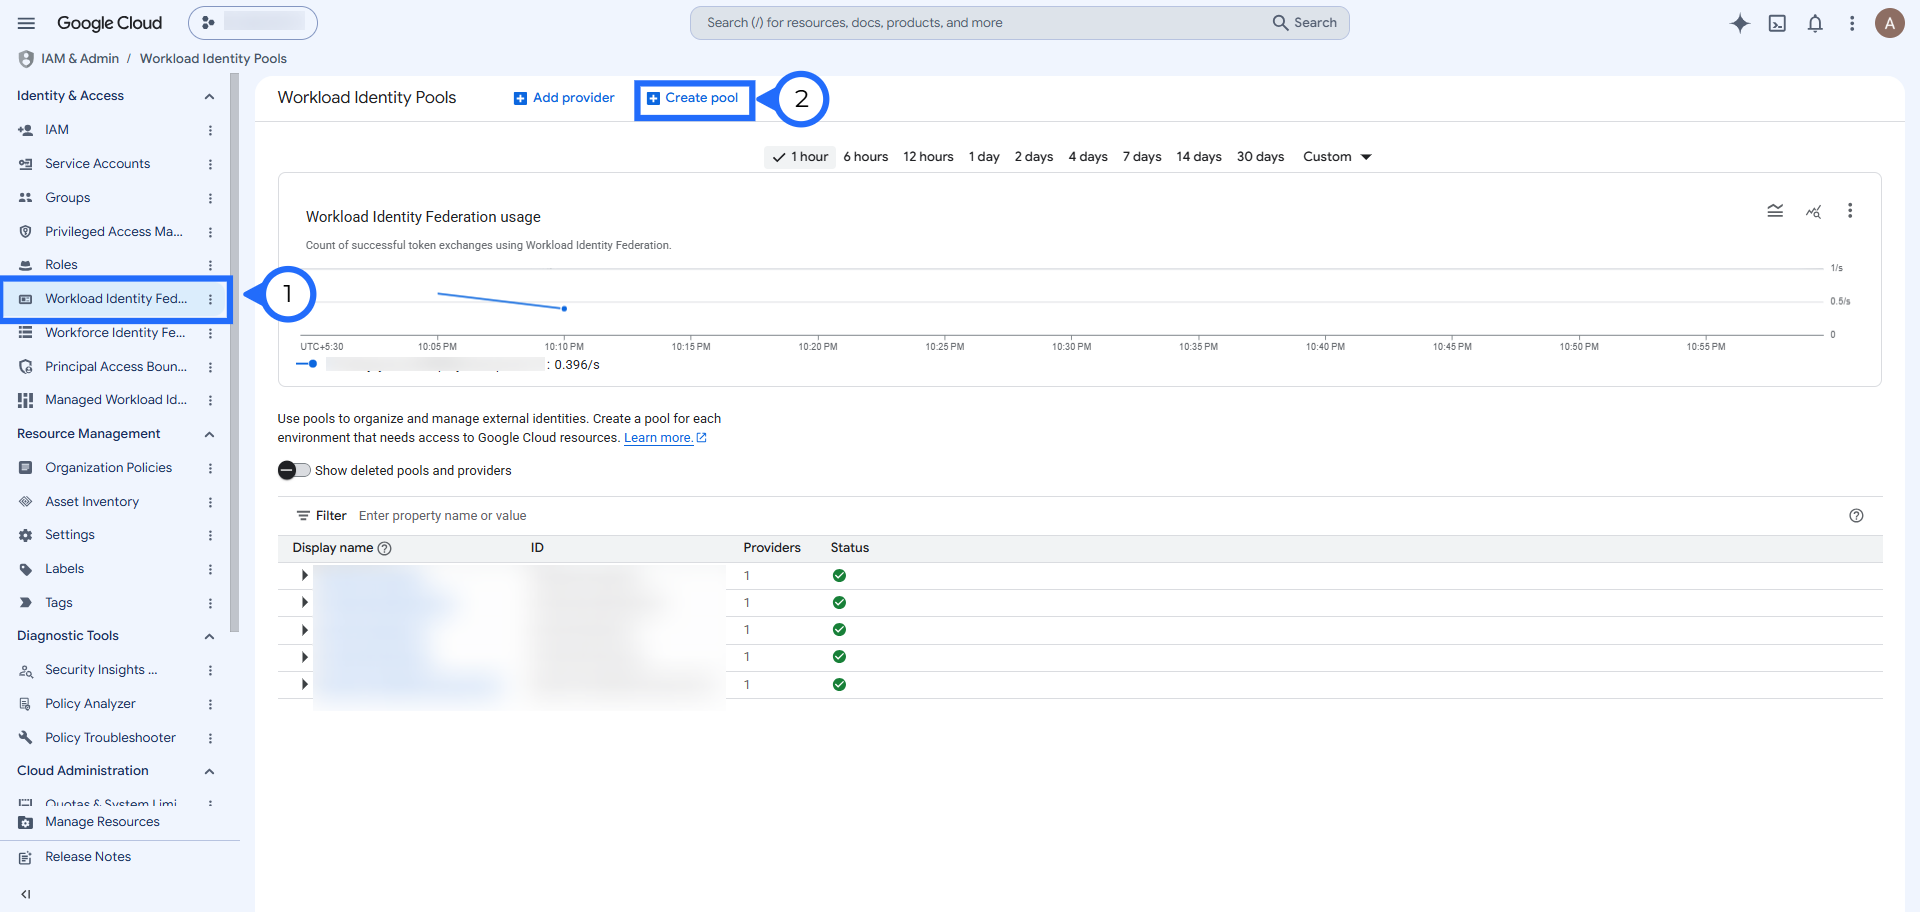1920x912 pixels.
Task: Collapse the Cloud Administration section
Action: [x=209, y=772]
